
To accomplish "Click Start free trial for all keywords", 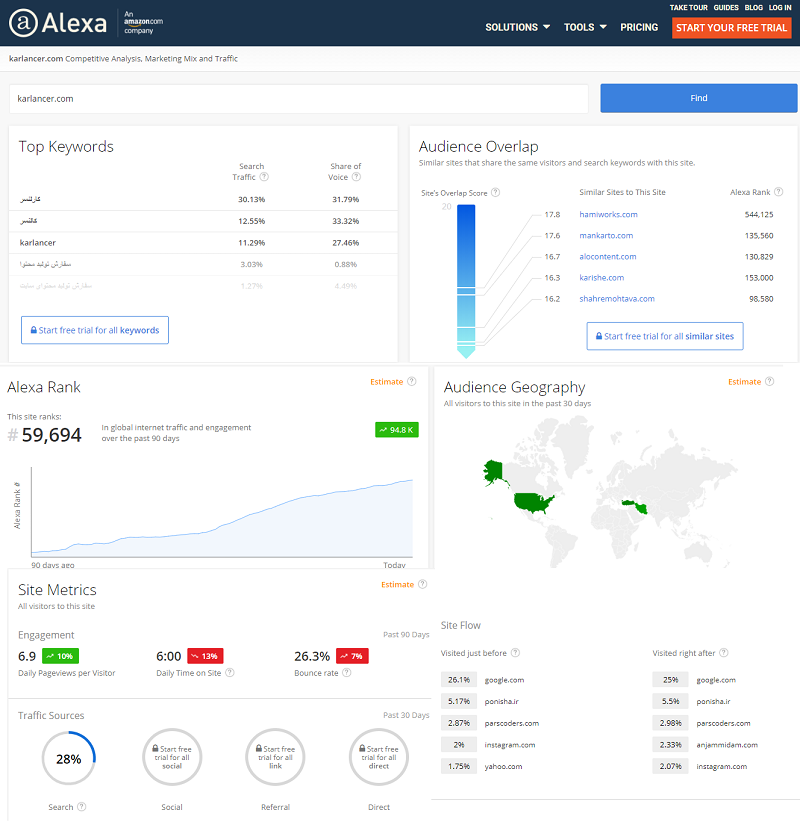I will click(95, 330).
